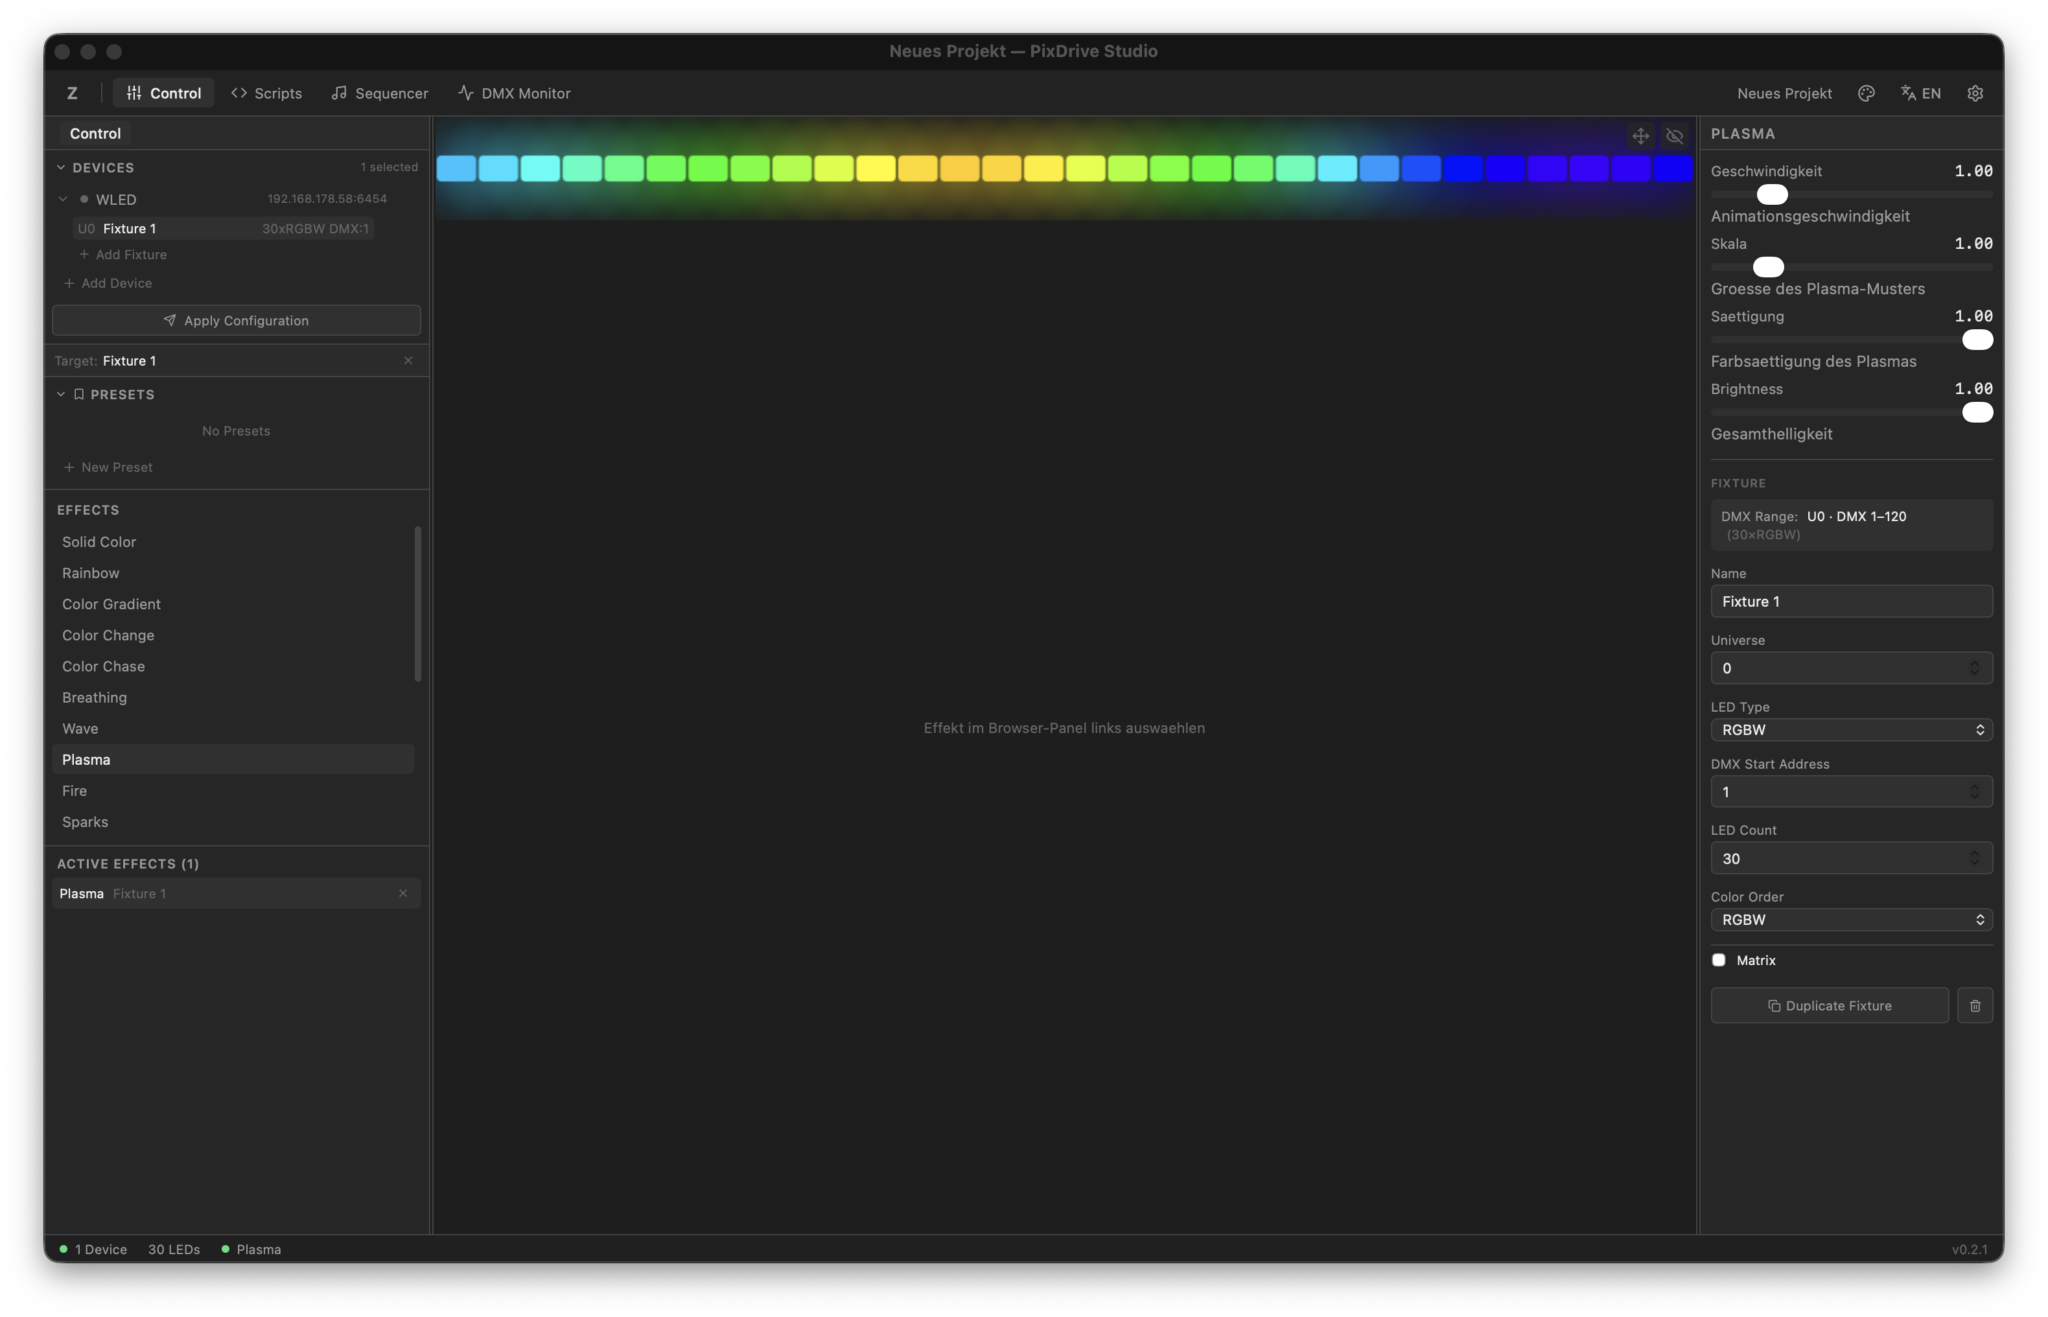Open settings via the gear icon

pyautogui.click(x=1975, y=93)
